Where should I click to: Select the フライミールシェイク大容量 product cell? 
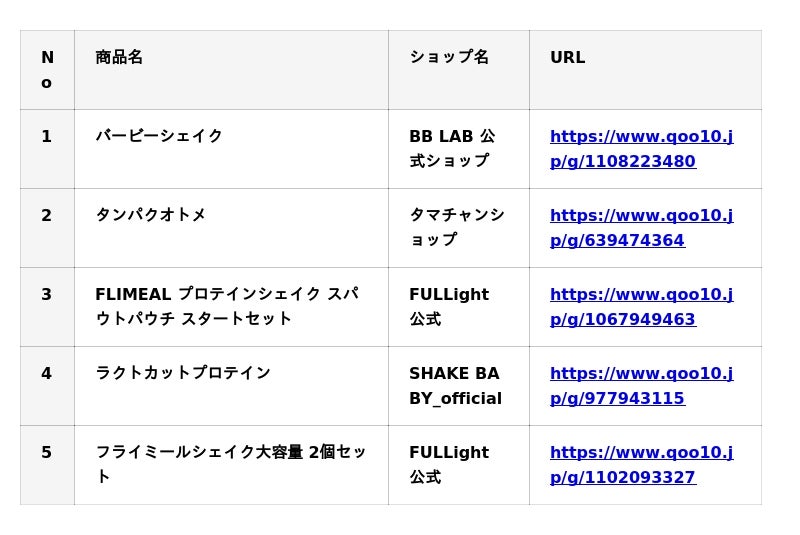pyautogui.click(x=230, y=464)
